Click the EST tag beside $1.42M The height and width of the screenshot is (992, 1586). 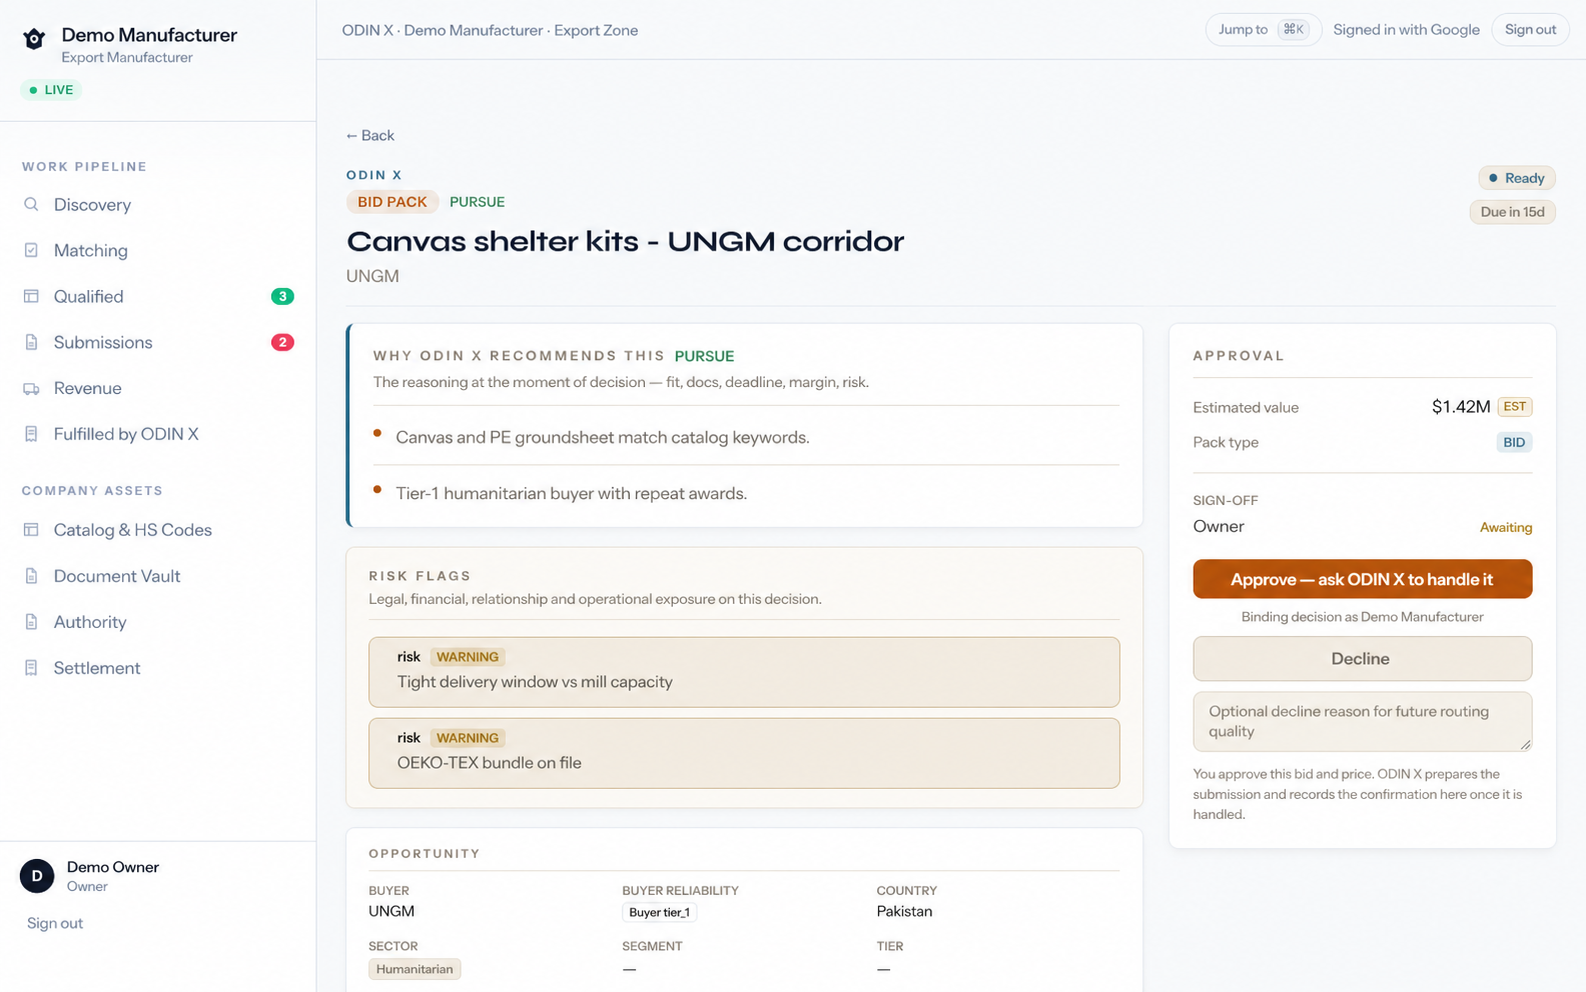coord(1515,407)
